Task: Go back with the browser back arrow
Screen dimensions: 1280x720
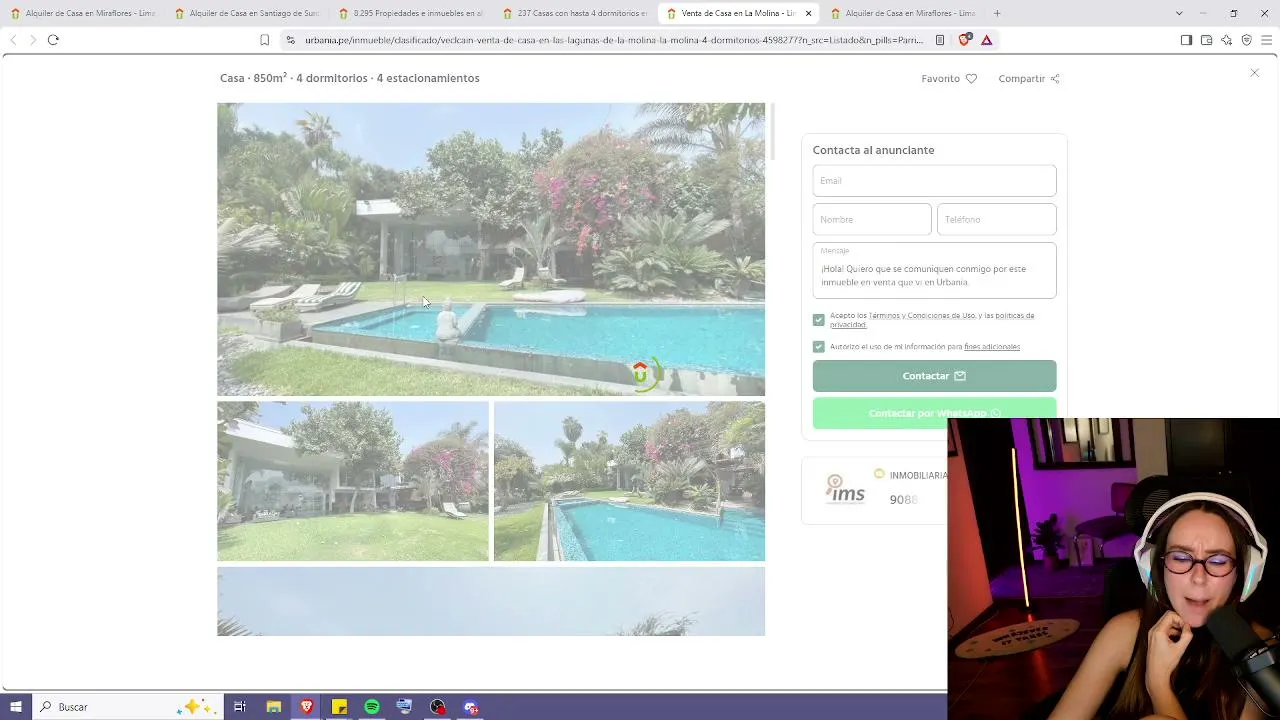Action: pos(12,40)
